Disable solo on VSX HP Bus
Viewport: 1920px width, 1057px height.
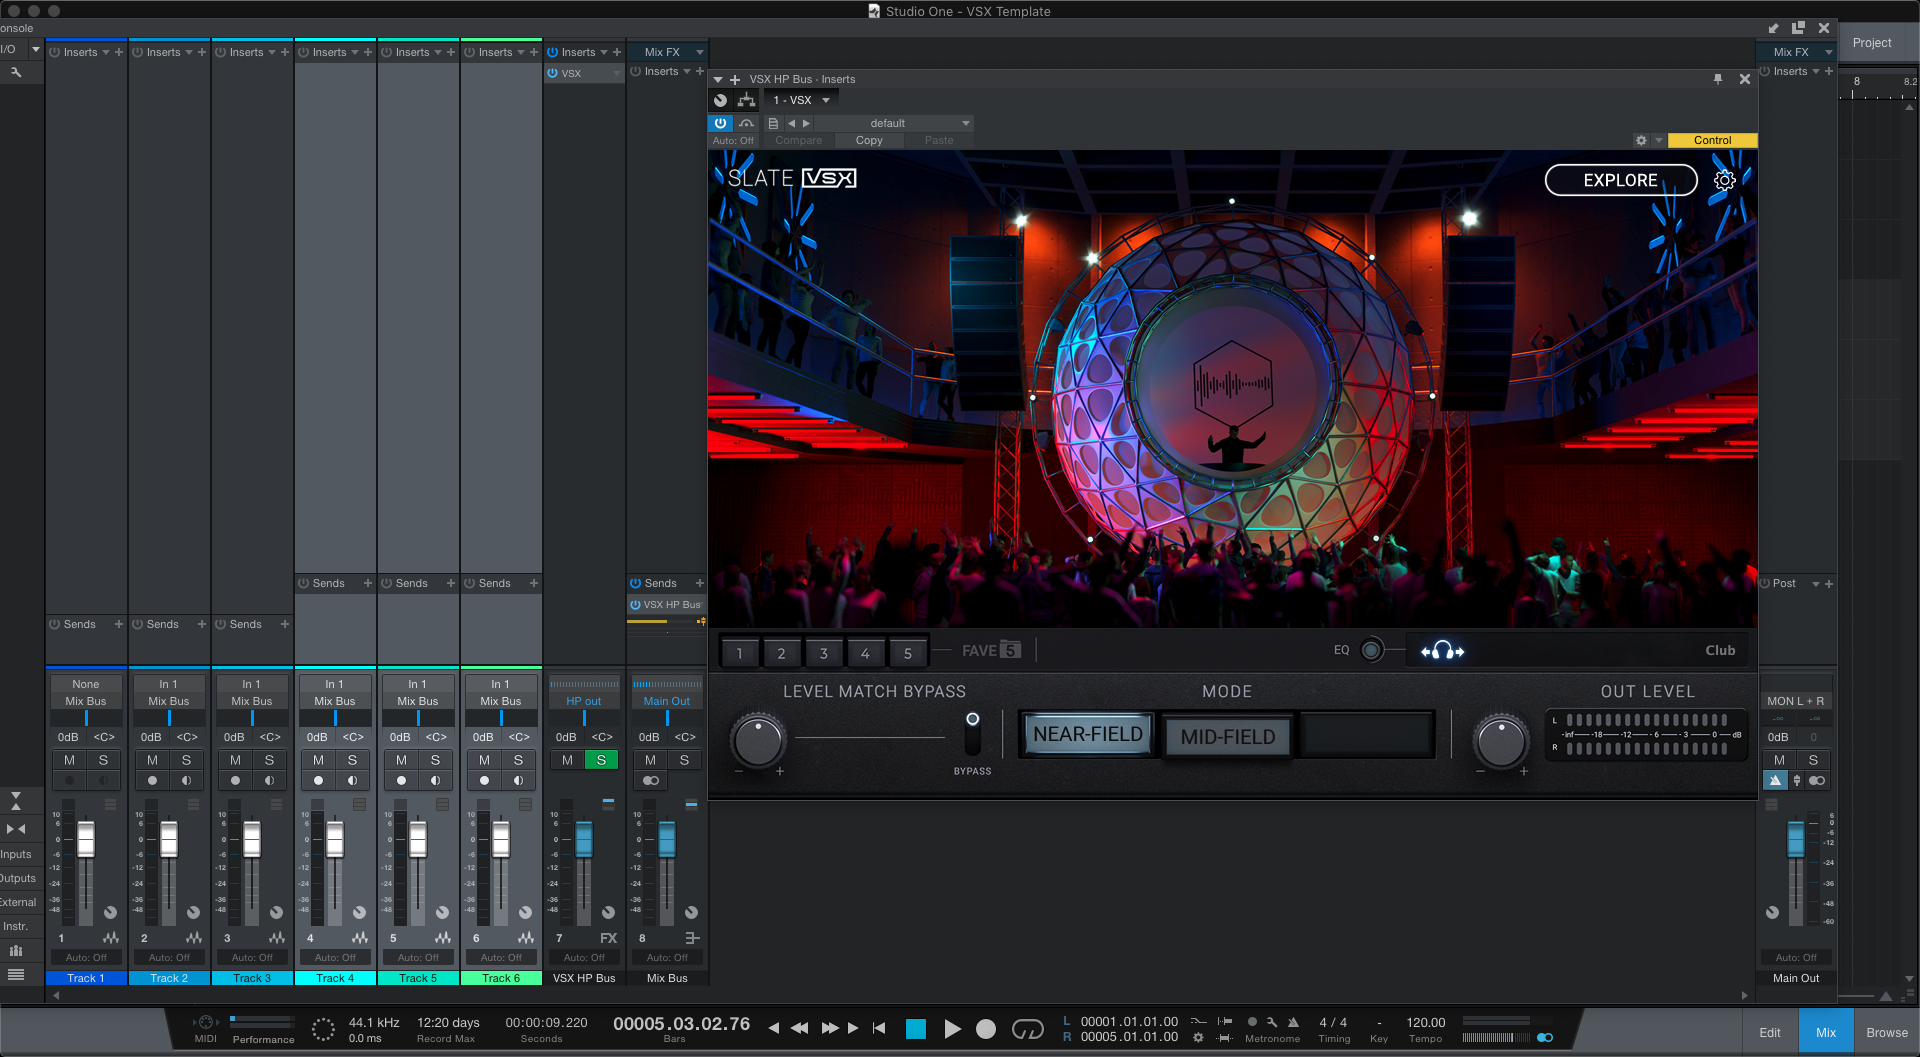click(601, 760)
